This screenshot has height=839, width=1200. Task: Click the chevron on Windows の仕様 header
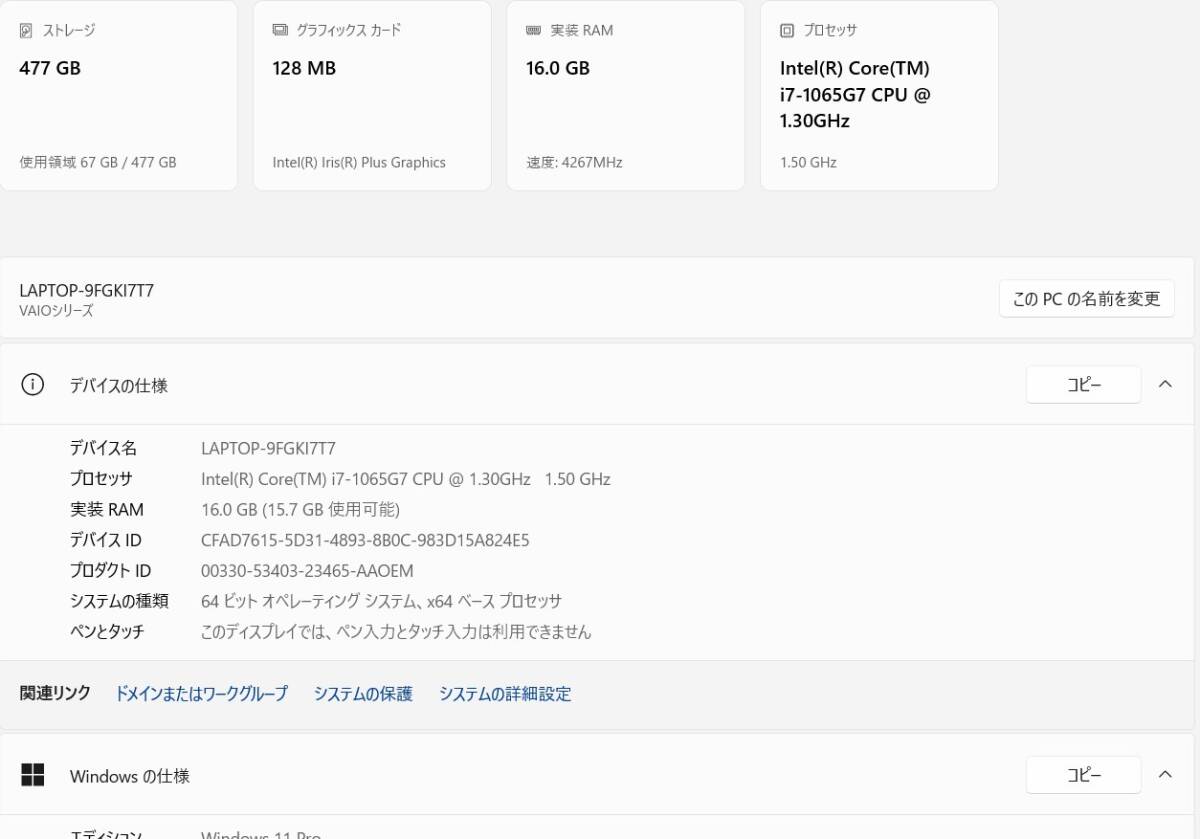coord(1165,774)
